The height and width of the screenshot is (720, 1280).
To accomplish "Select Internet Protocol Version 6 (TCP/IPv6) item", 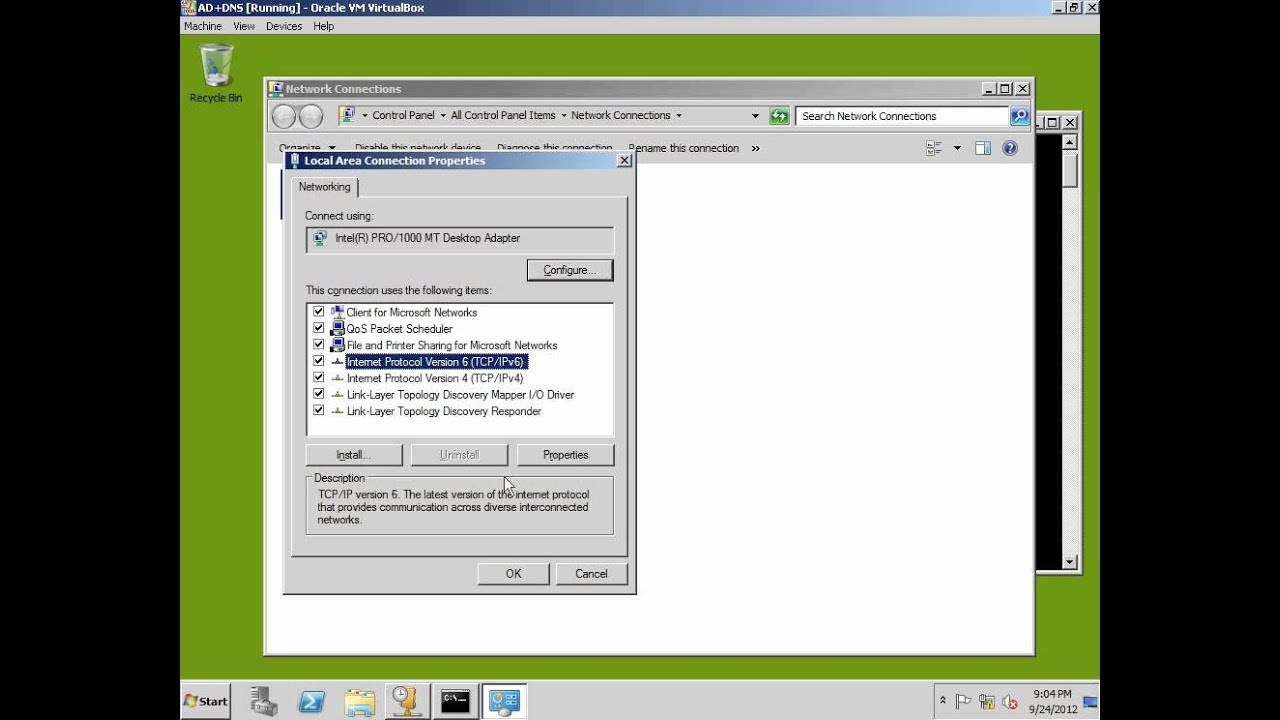I will click(436, 361).
